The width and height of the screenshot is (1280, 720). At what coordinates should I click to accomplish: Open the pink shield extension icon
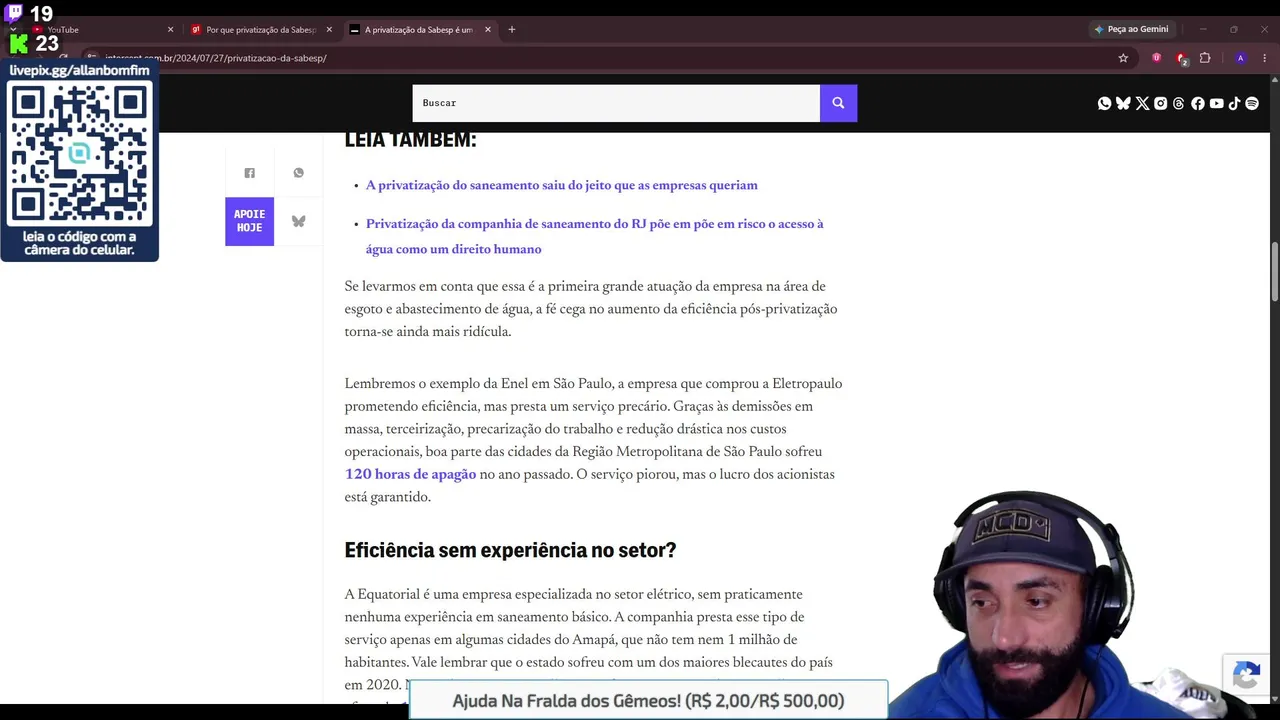(x=1157, y=58)
